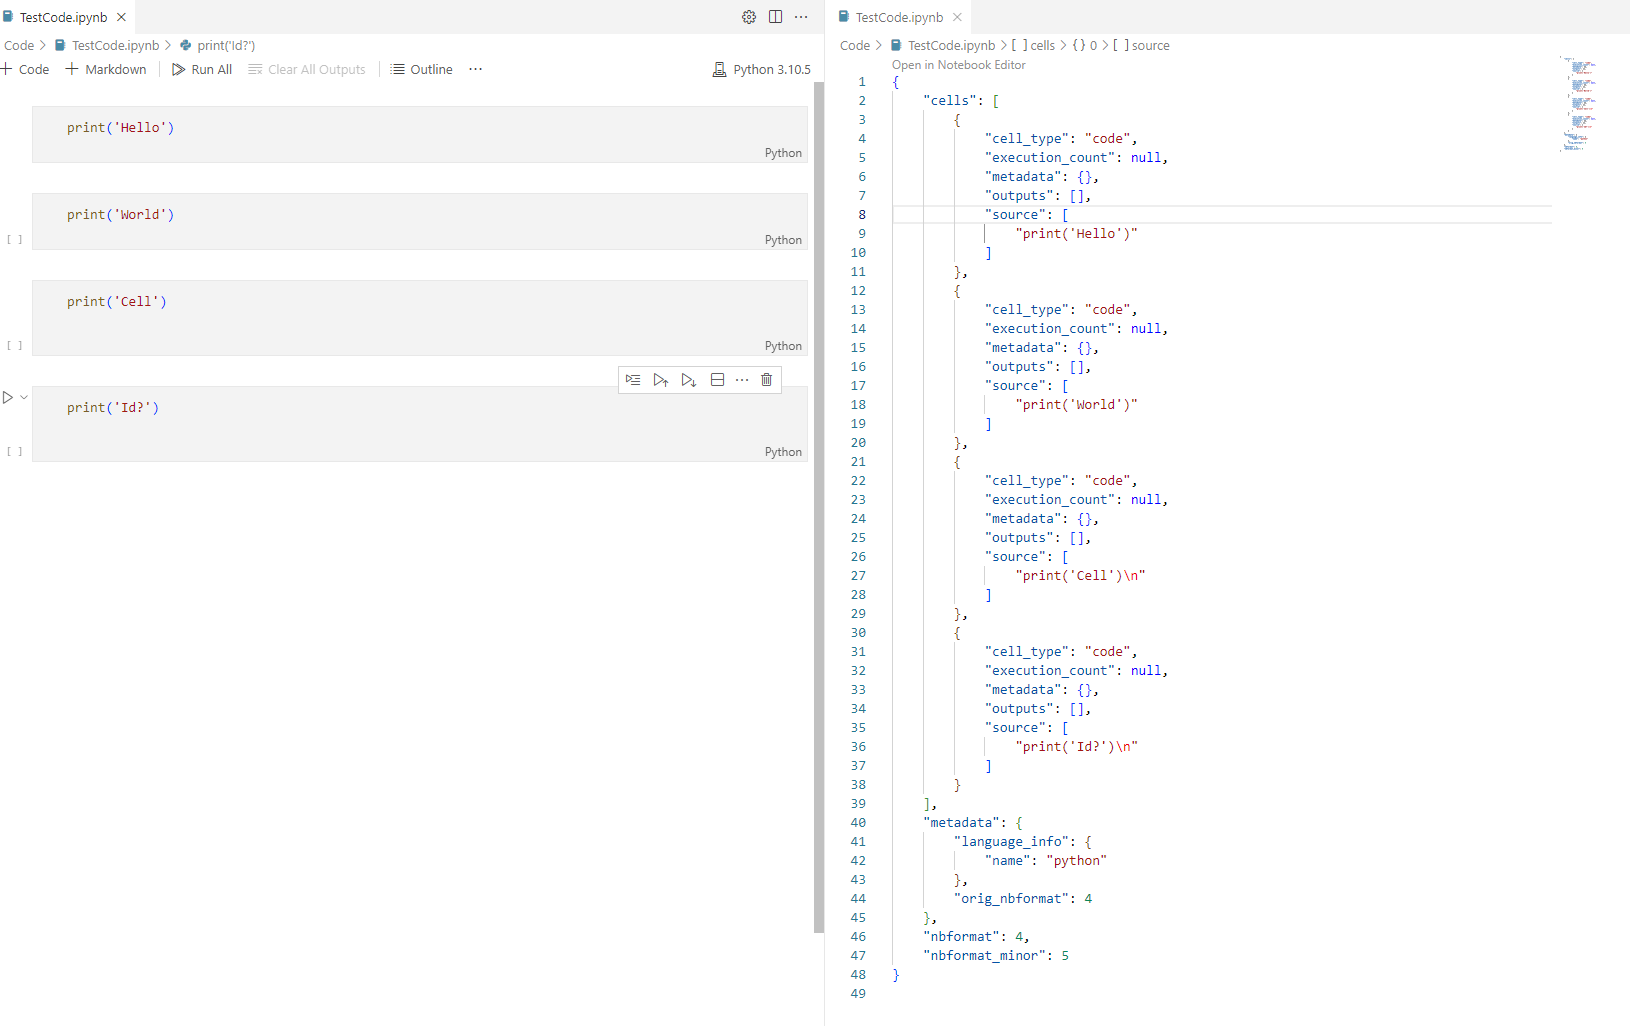
Task: Split the print('Id?') cell
Action: (717, 379)
